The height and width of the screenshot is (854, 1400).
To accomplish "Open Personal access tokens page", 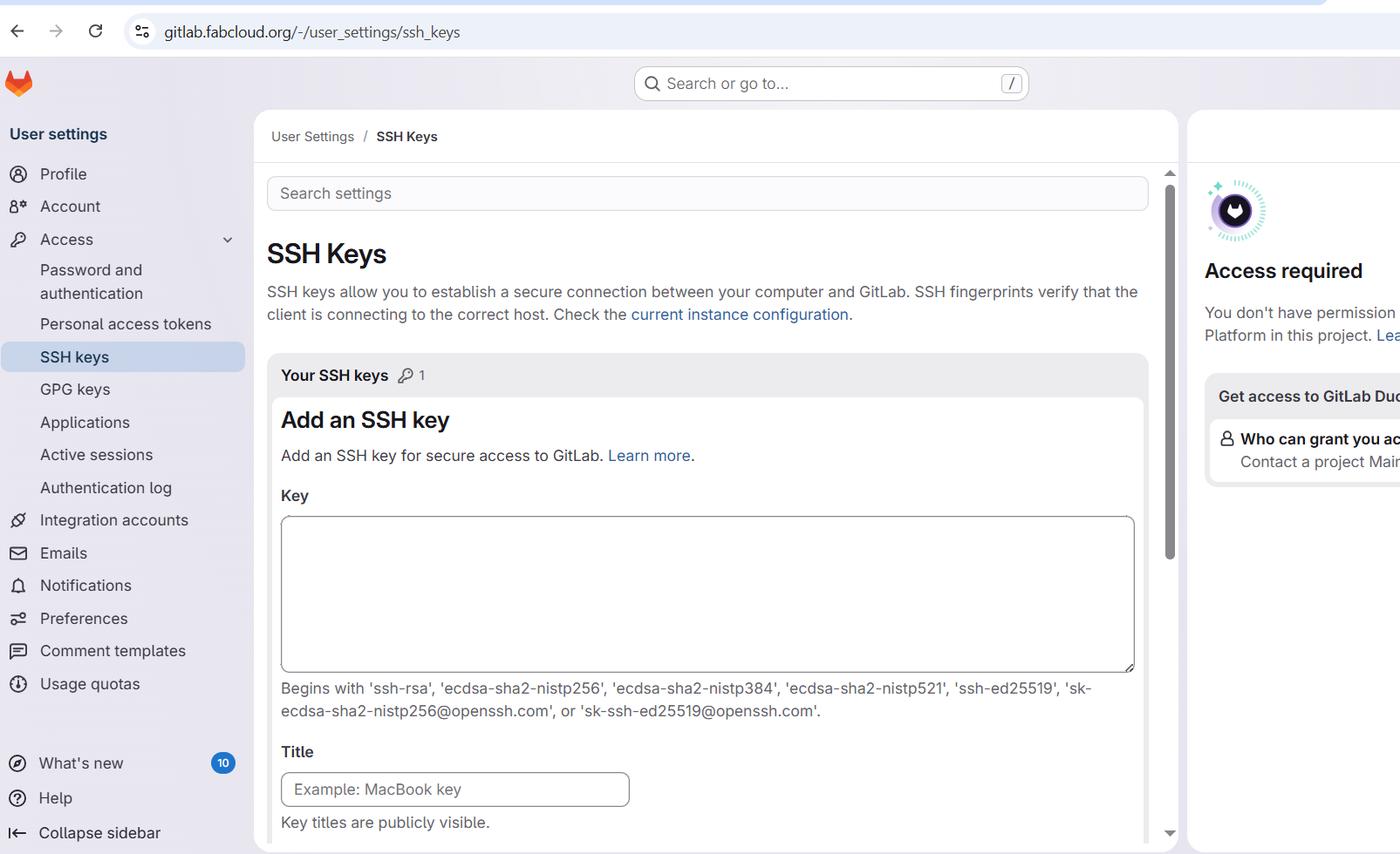I will [x=125, y=324].
